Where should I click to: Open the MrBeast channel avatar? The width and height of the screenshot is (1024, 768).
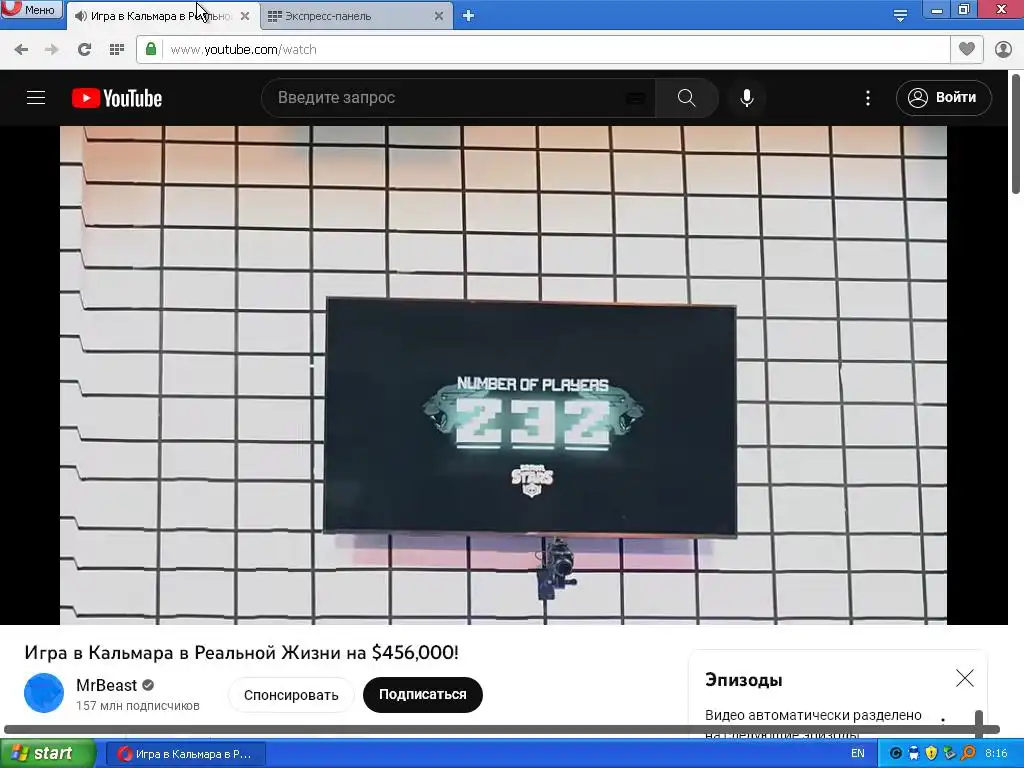tap(44, 693)
